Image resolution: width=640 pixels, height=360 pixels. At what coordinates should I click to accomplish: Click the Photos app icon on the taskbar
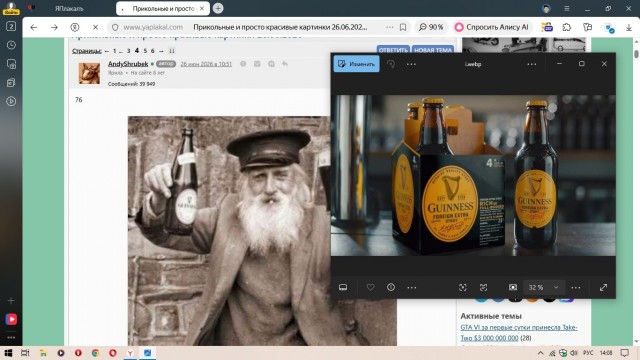click(x=147, y=353)
